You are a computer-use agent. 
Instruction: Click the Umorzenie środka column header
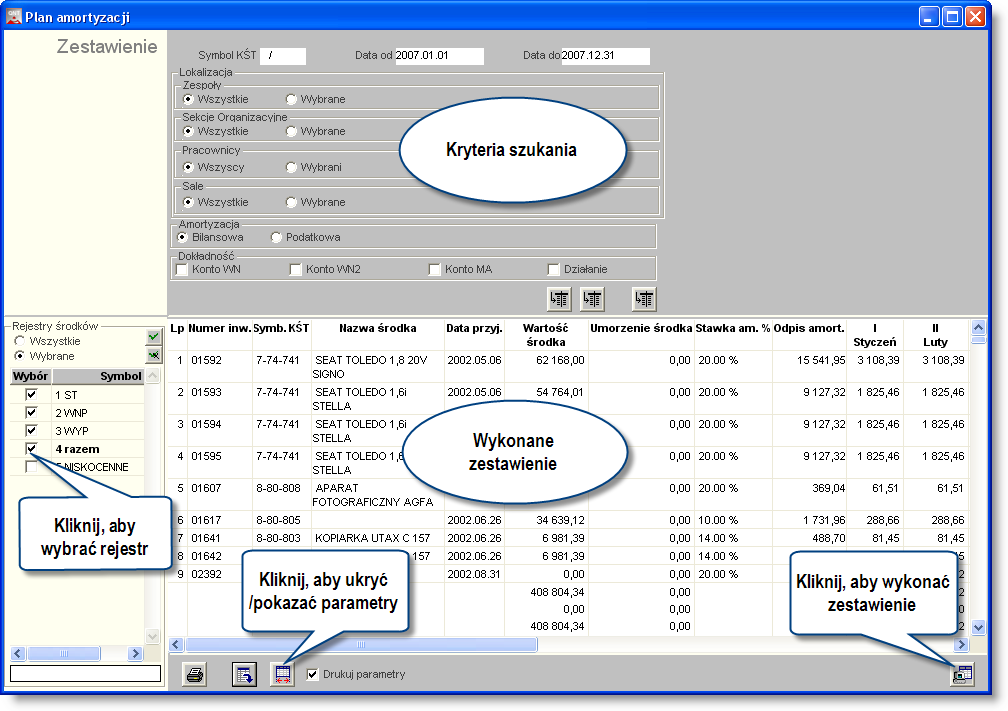pyautogui.click(x=641, y=328)
